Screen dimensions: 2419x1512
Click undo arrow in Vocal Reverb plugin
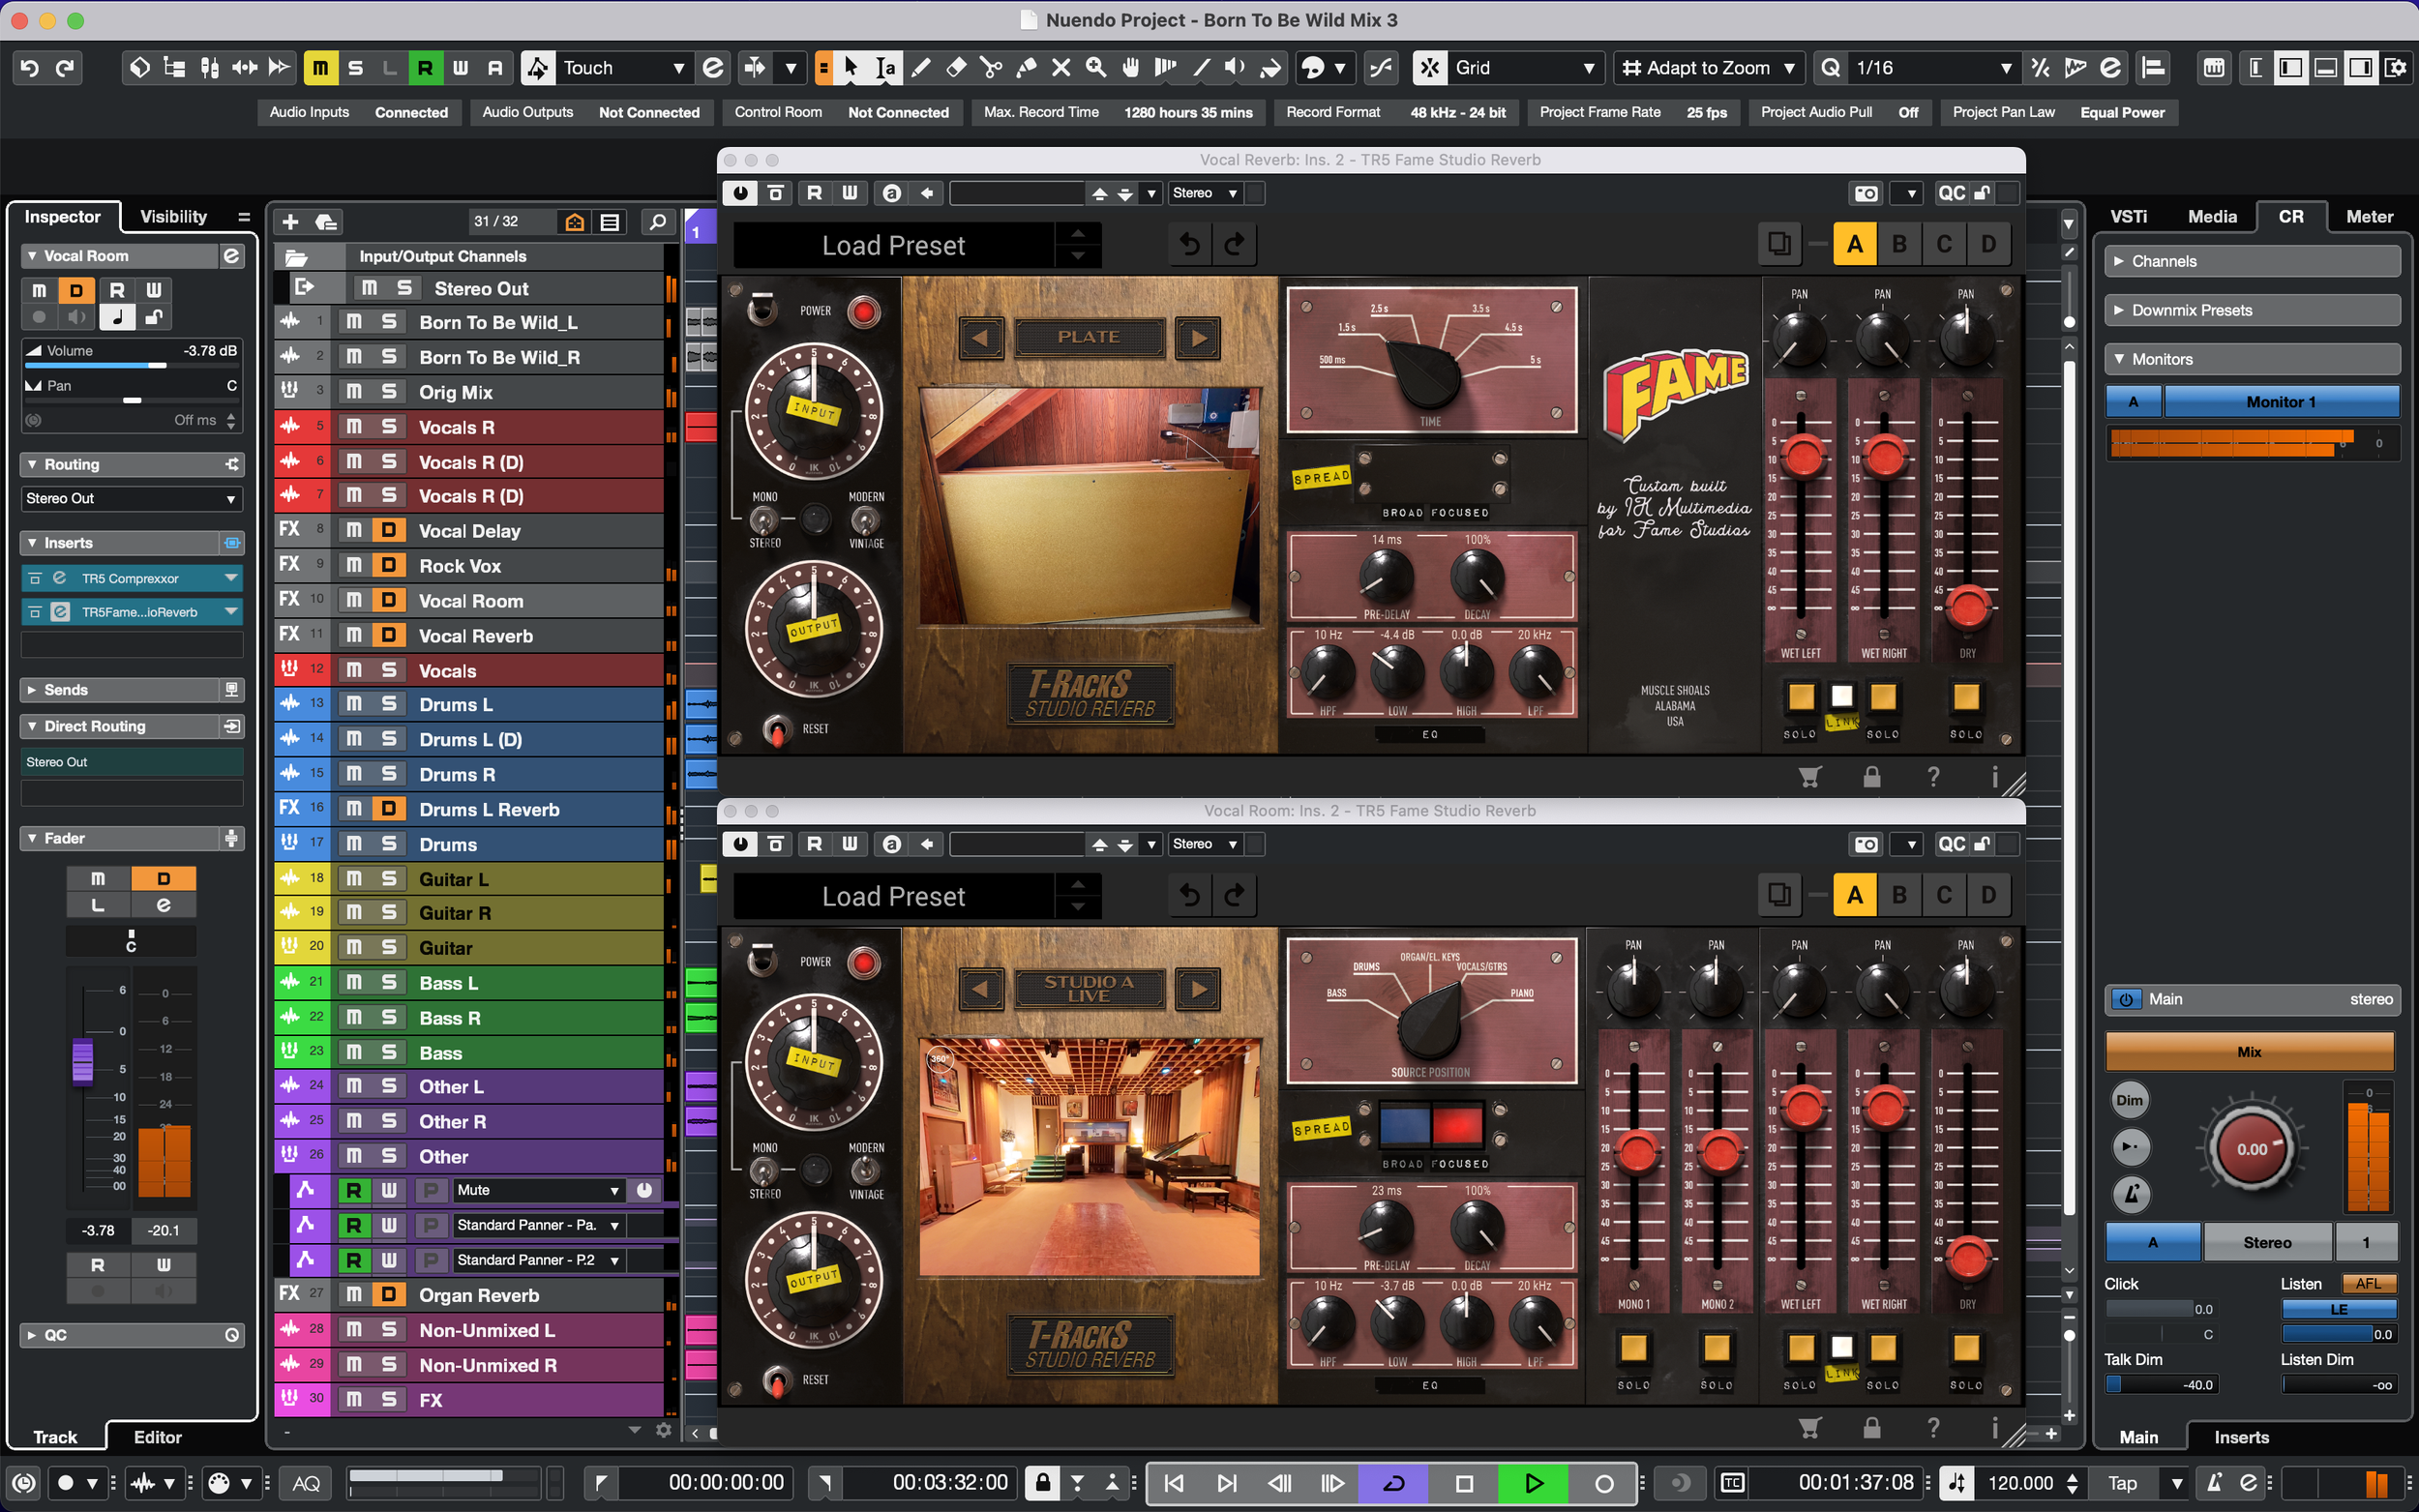1189,244
